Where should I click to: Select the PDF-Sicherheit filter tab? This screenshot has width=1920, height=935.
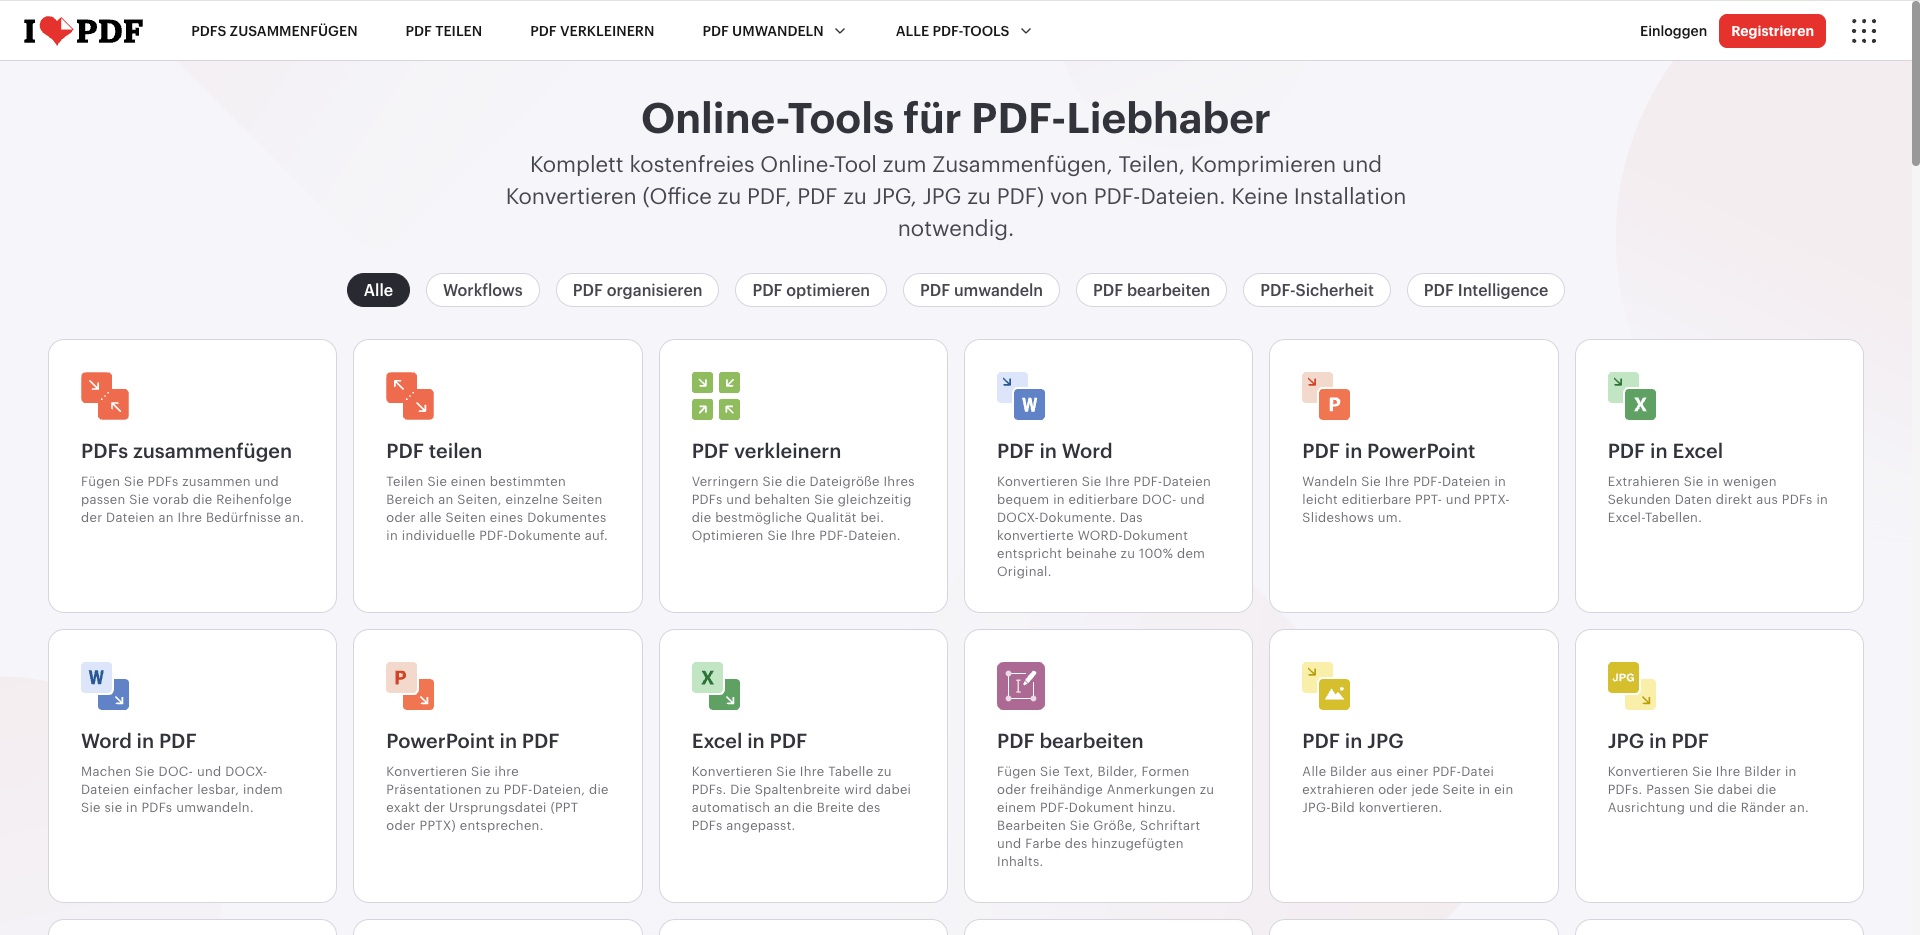(x=1317, y=290)
